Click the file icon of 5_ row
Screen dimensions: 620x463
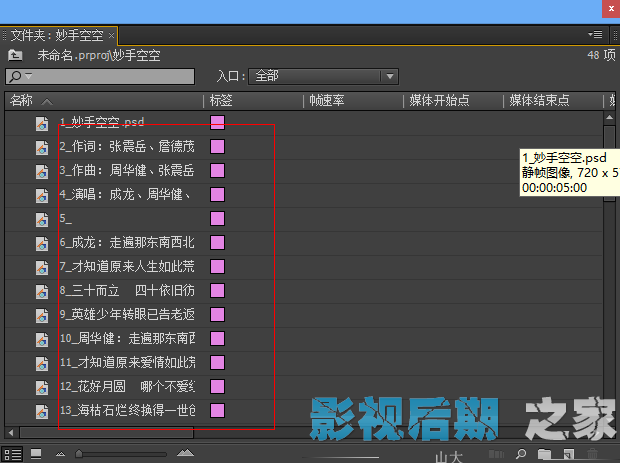[42, 220]
